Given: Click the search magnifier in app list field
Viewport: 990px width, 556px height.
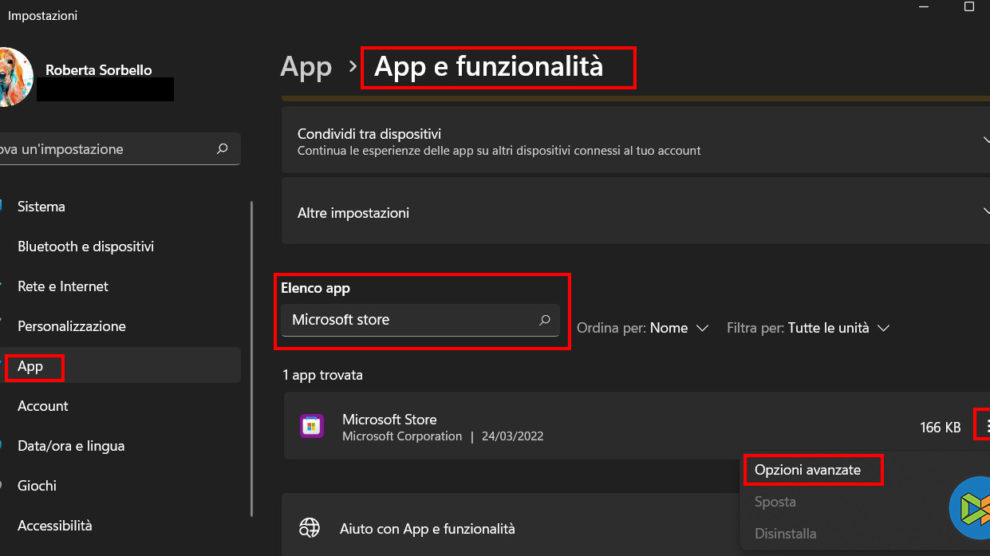Looking at the screenshot, I should [545, 320].
